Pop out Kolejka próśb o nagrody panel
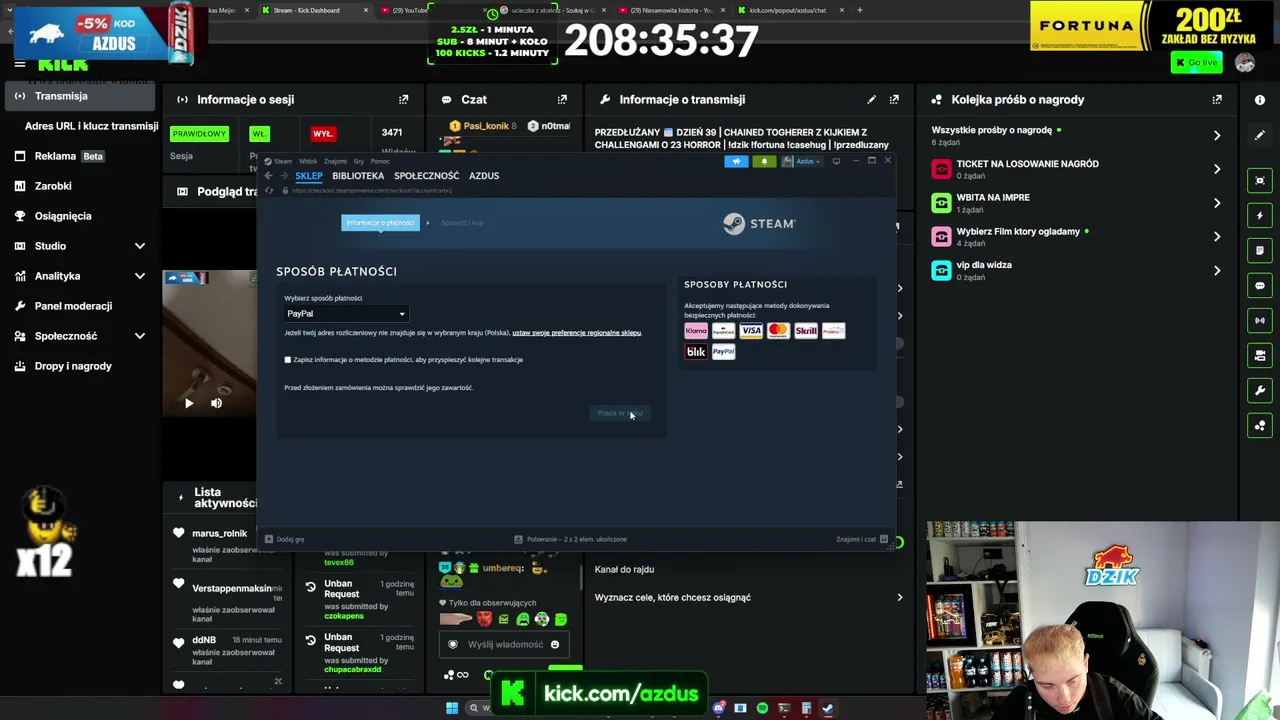 pyautogui.click(x=1217, y=100)
